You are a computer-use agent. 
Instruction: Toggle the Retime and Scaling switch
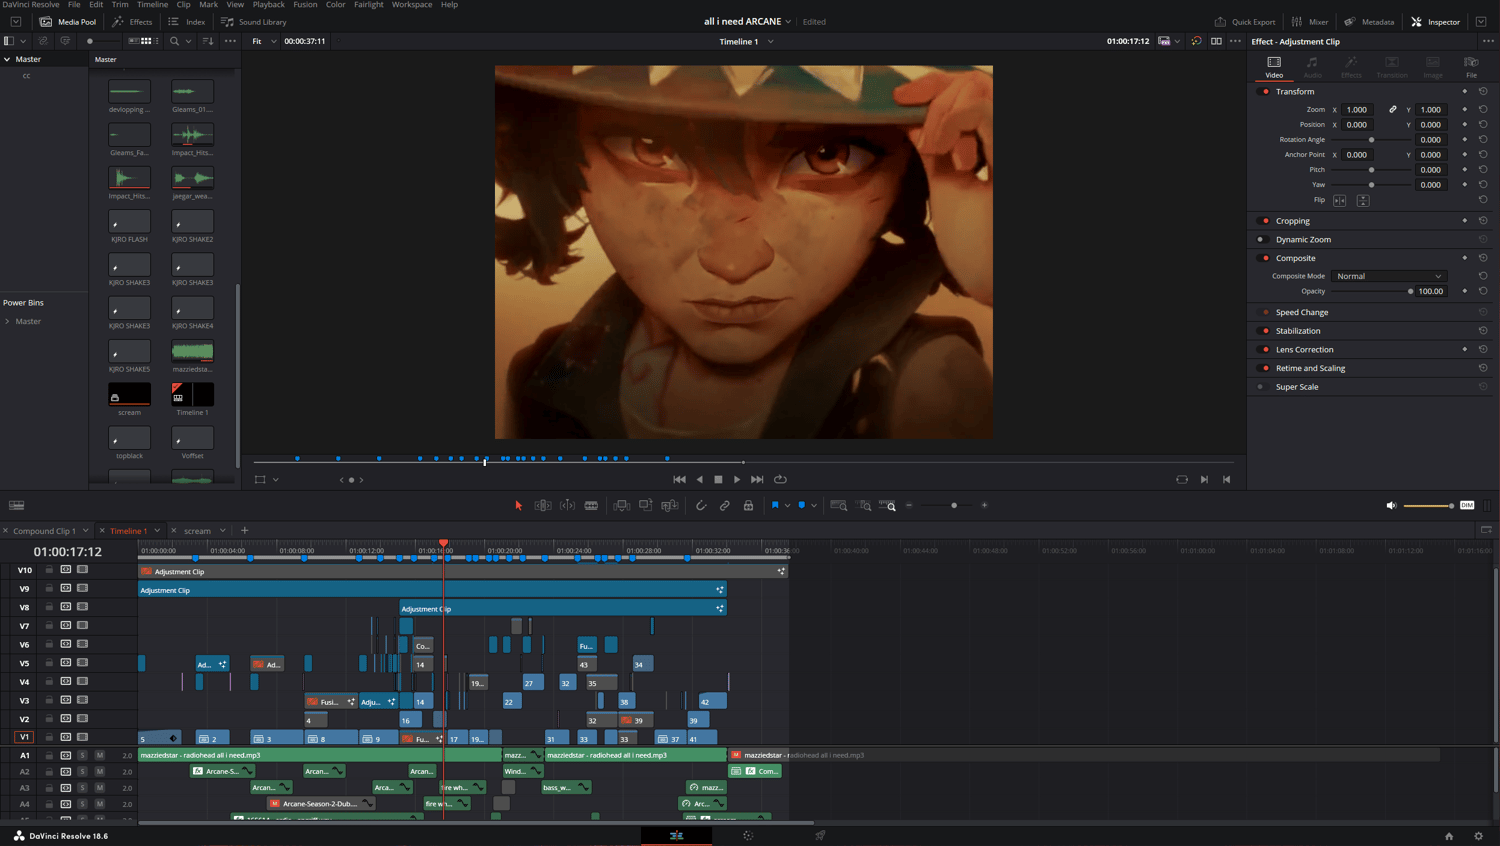[1265, 368]
